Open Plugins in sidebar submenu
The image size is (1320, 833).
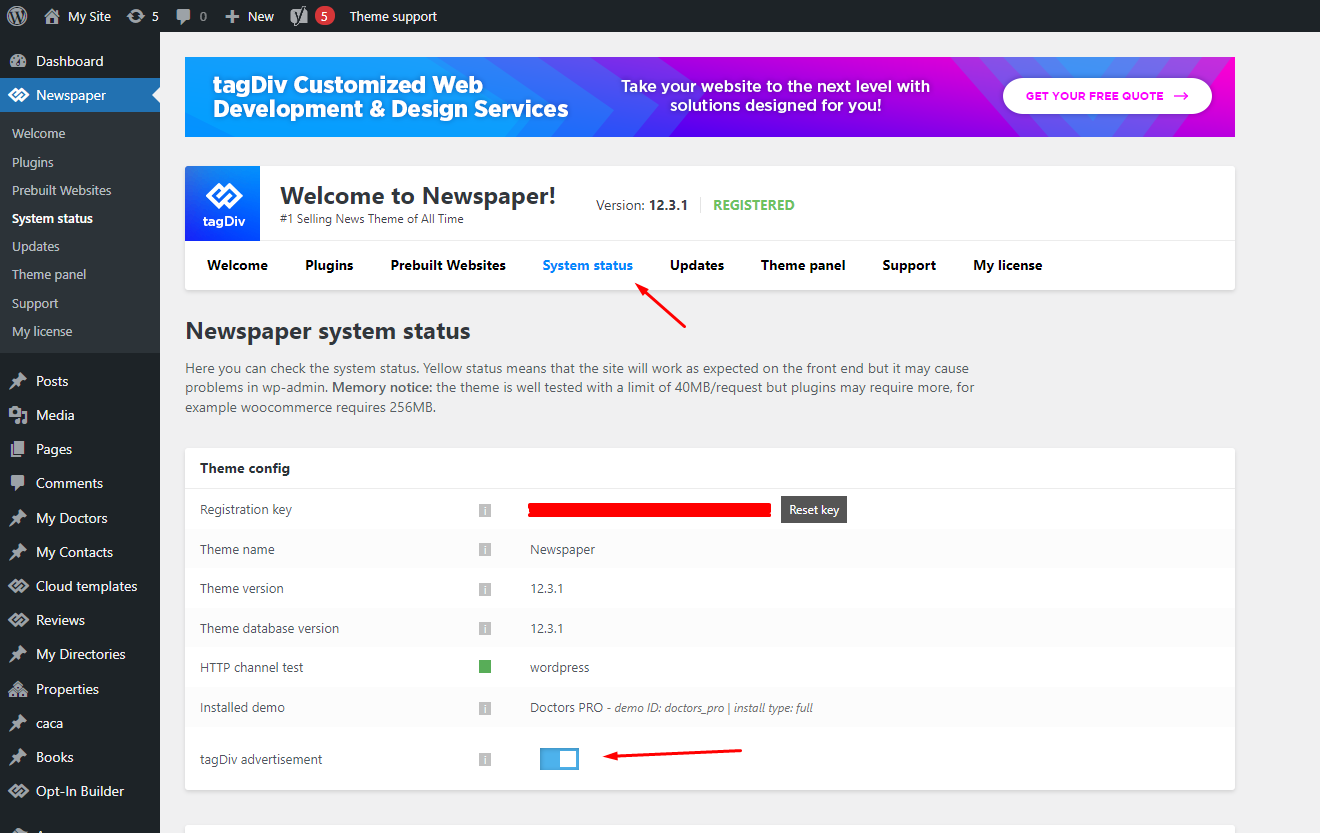click(x=33, y=162)
